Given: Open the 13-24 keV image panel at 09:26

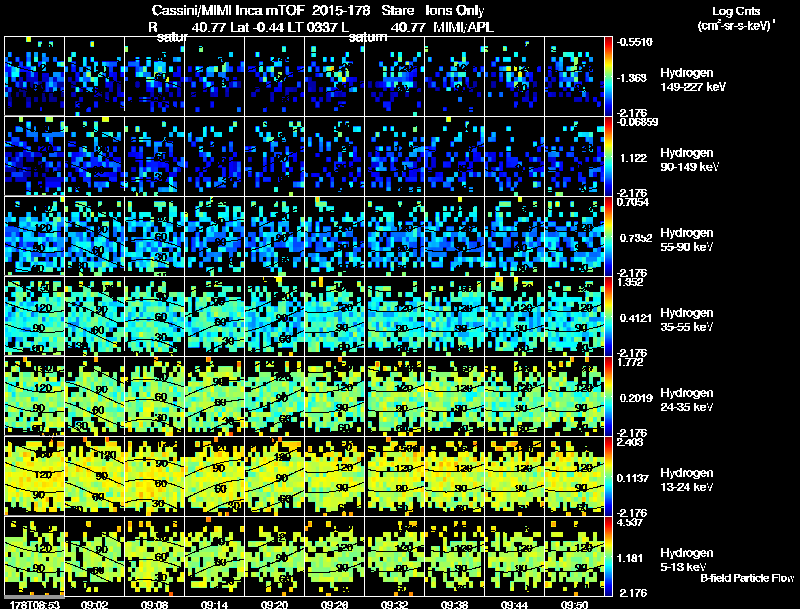Looking at the screenshot, I should pyautogui.click(x=334, y=476).
